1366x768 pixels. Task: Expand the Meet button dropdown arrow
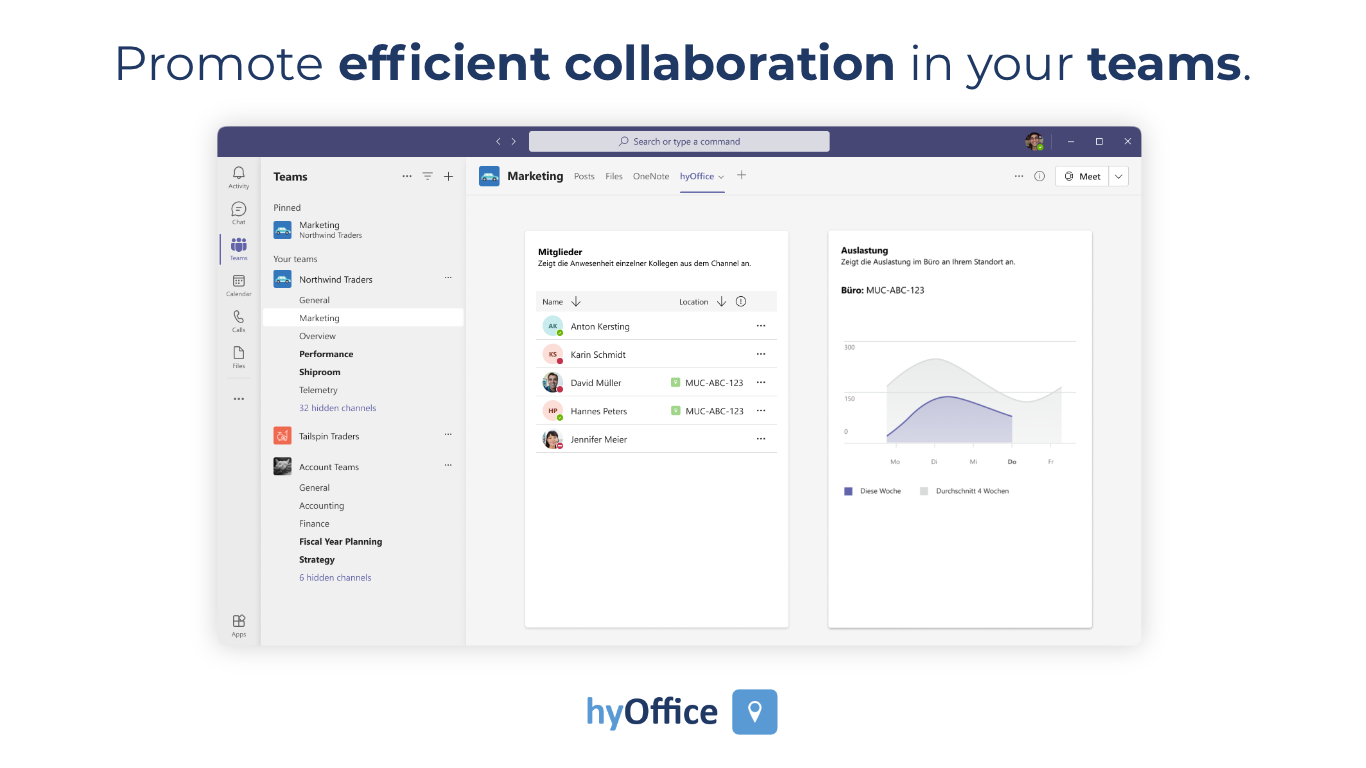(1118, 176)
